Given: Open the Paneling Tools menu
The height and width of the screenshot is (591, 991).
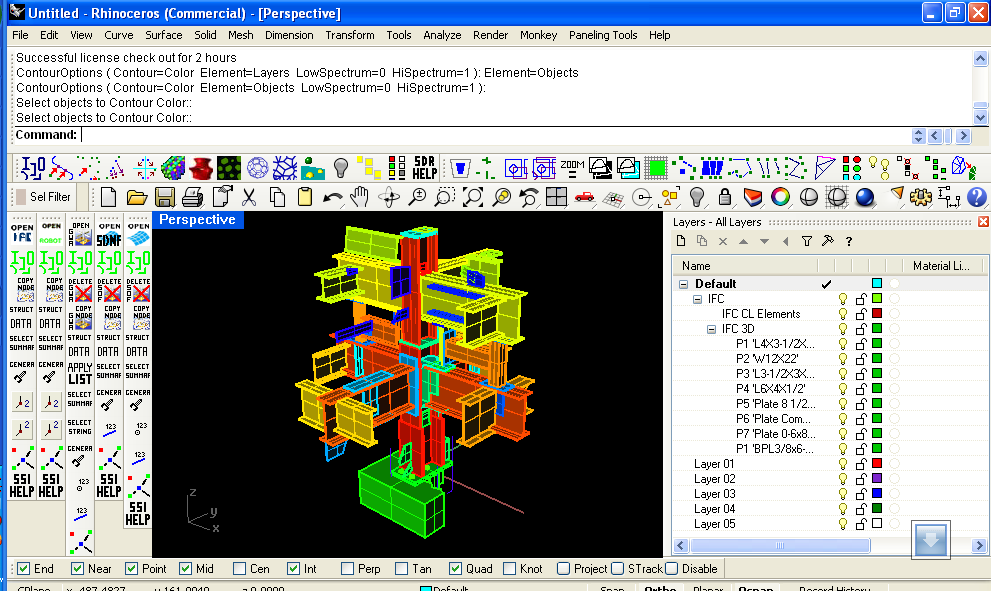Looking at the screenshot, I should [603, 35].
